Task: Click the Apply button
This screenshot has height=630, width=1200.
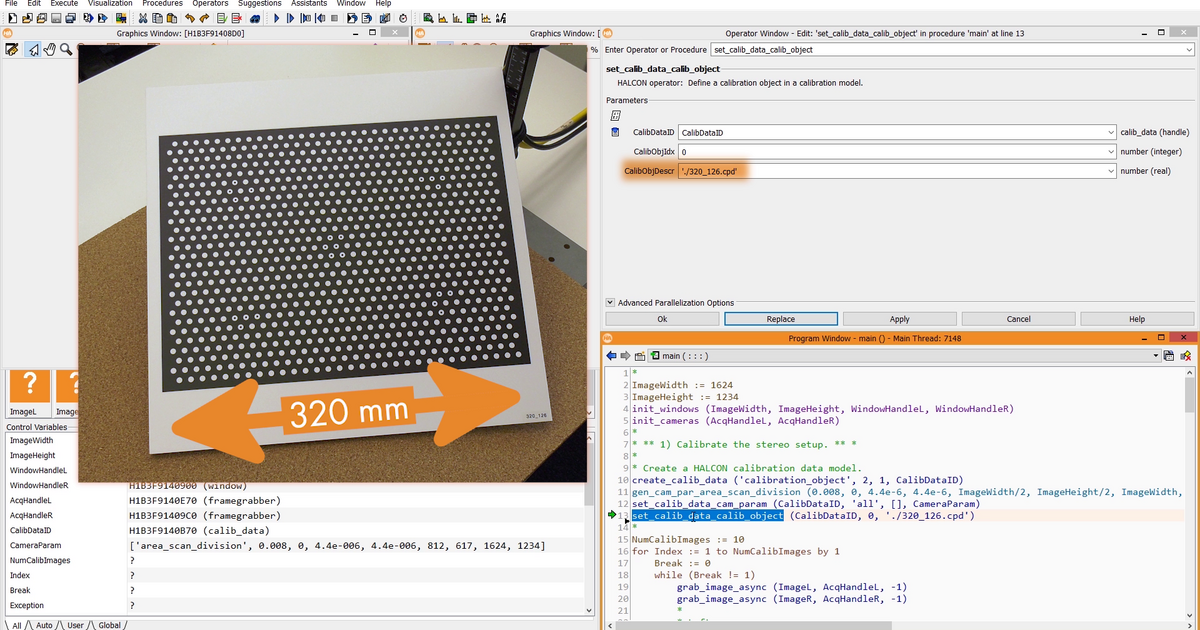Action: click(899, 319)
